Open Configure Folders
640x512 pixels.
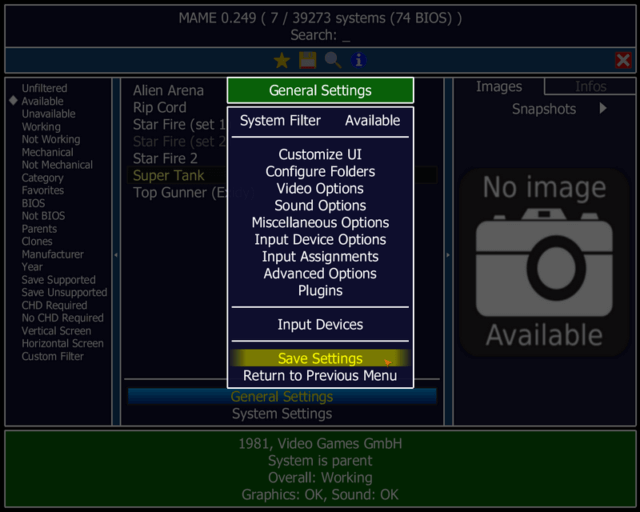(x=320, y=171)
